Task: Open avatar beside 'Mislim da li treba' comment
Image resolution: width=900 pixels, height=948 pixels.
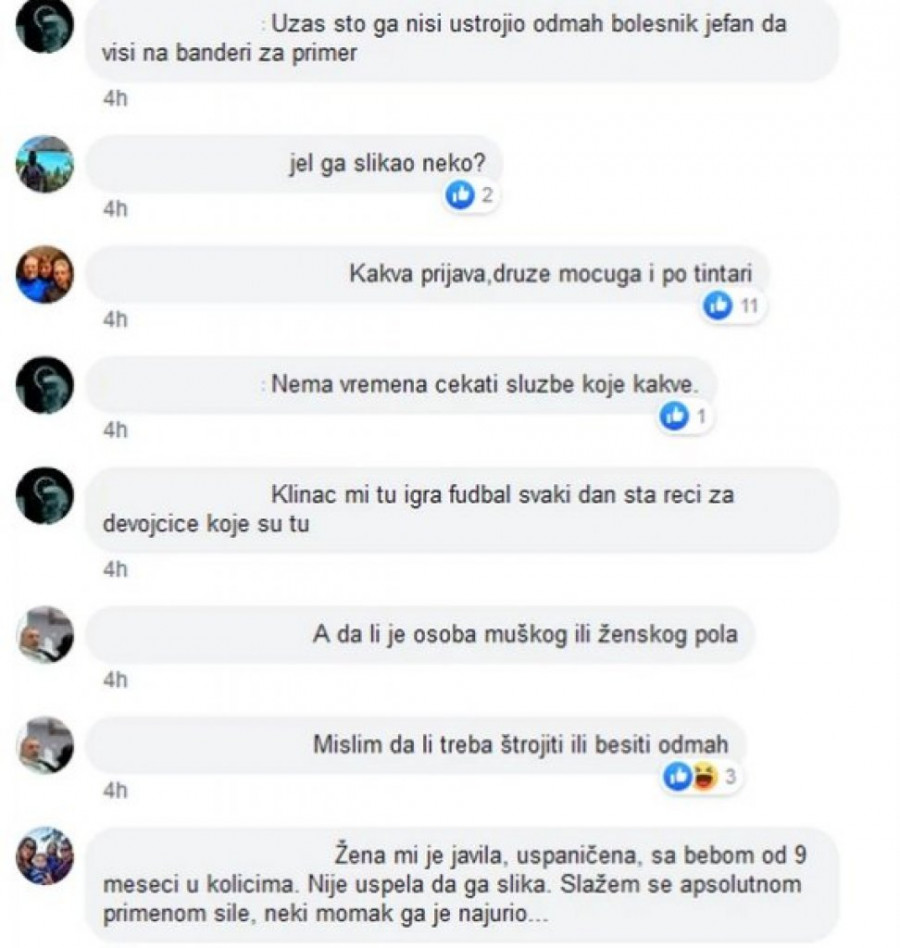Action: [x=45, y=745]
